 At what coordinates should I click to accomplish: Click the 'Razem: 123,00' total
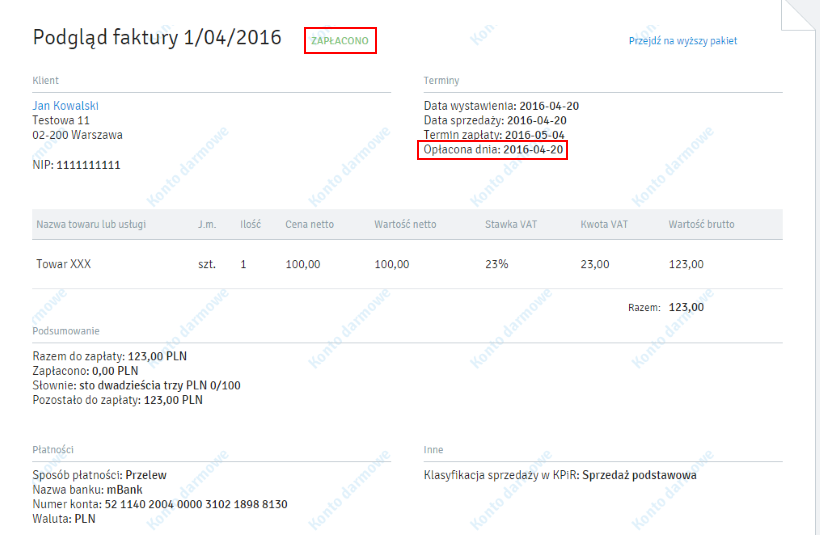click(x=666, y=307)
